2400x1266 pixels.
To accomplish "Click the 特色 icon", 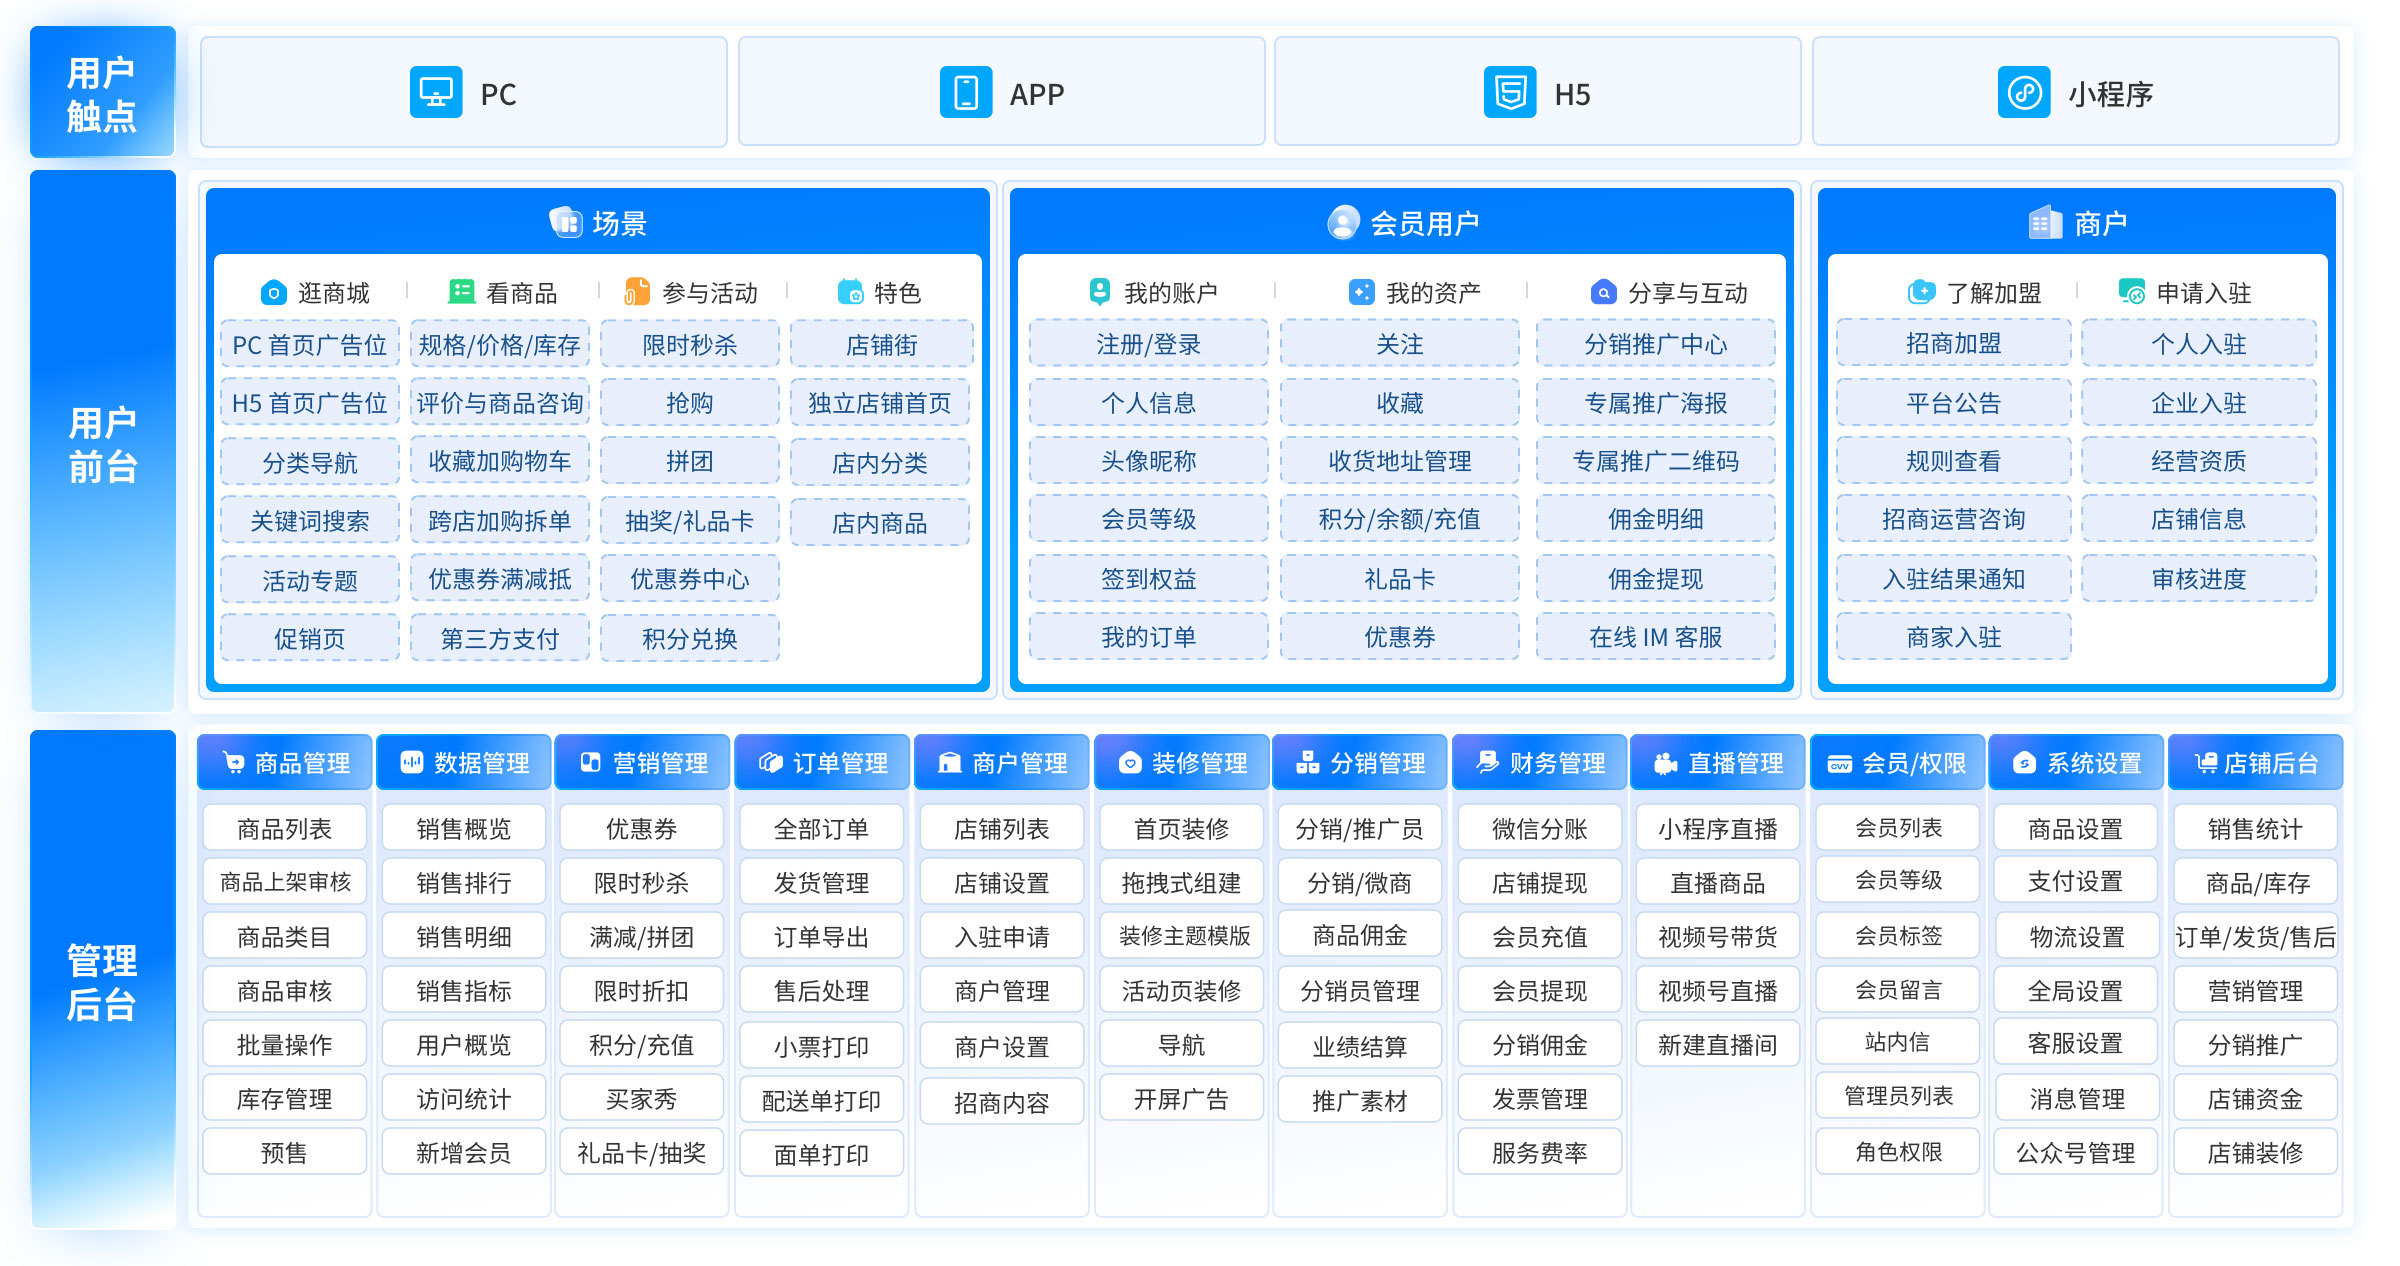I will pos(850,292).
